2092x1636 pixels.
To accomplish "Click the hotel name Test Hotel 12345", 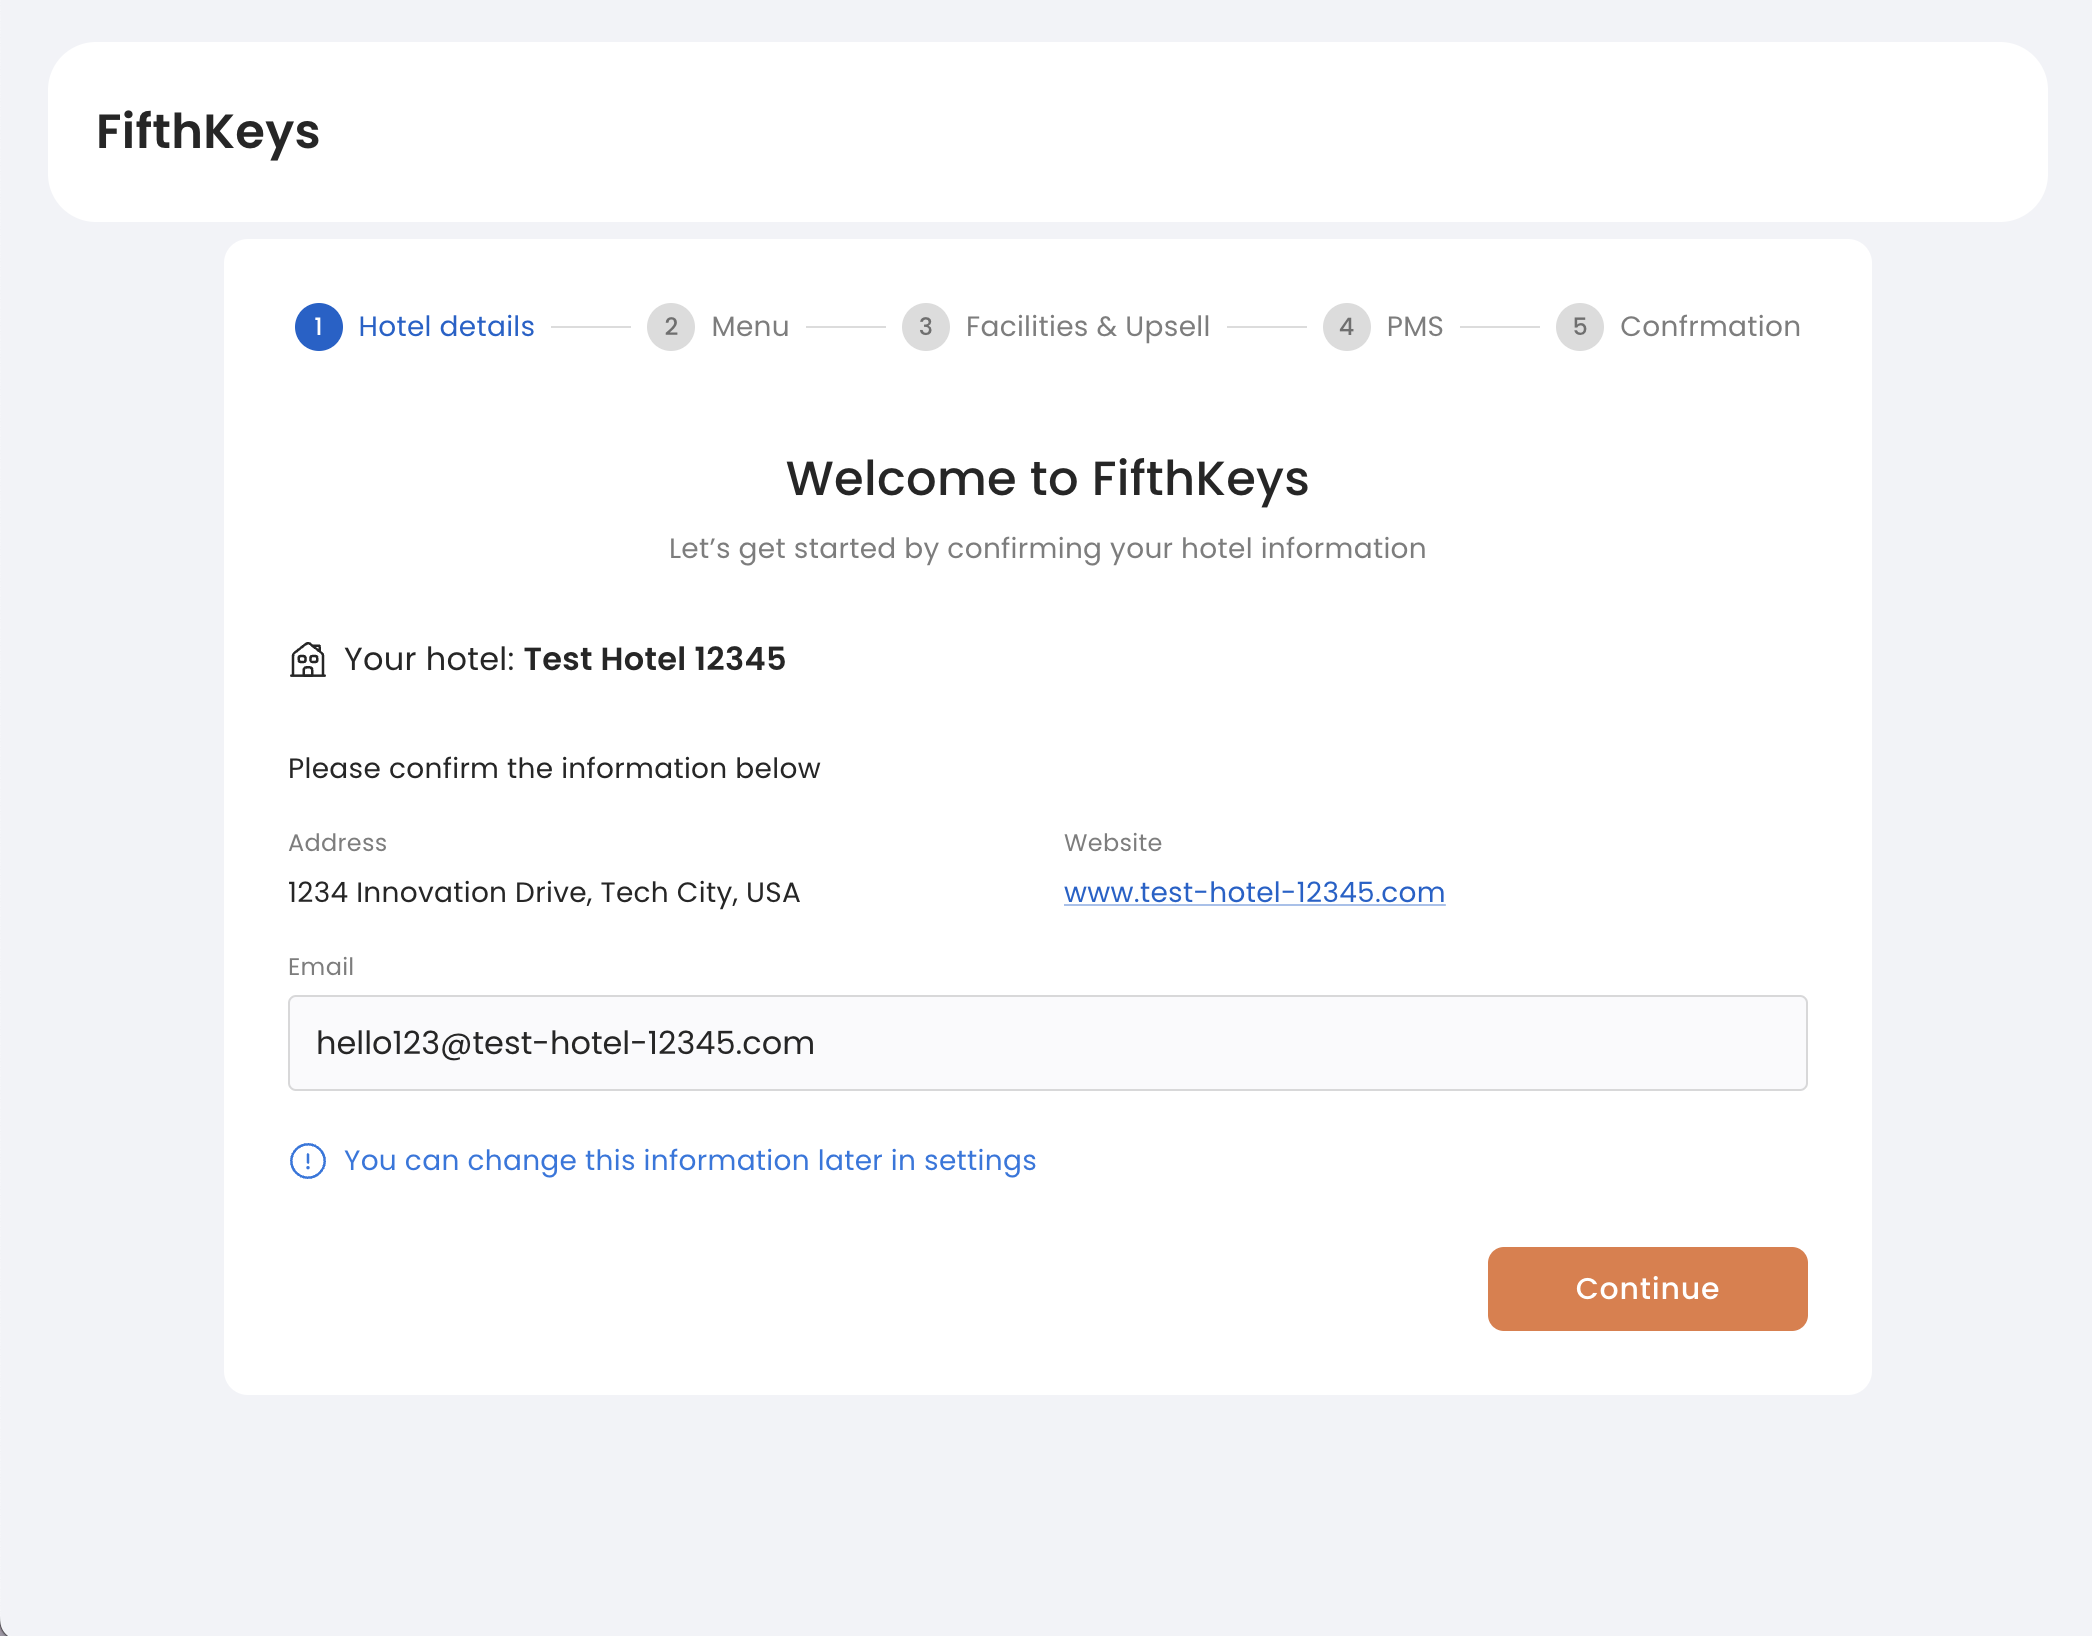I will (655, 660).
